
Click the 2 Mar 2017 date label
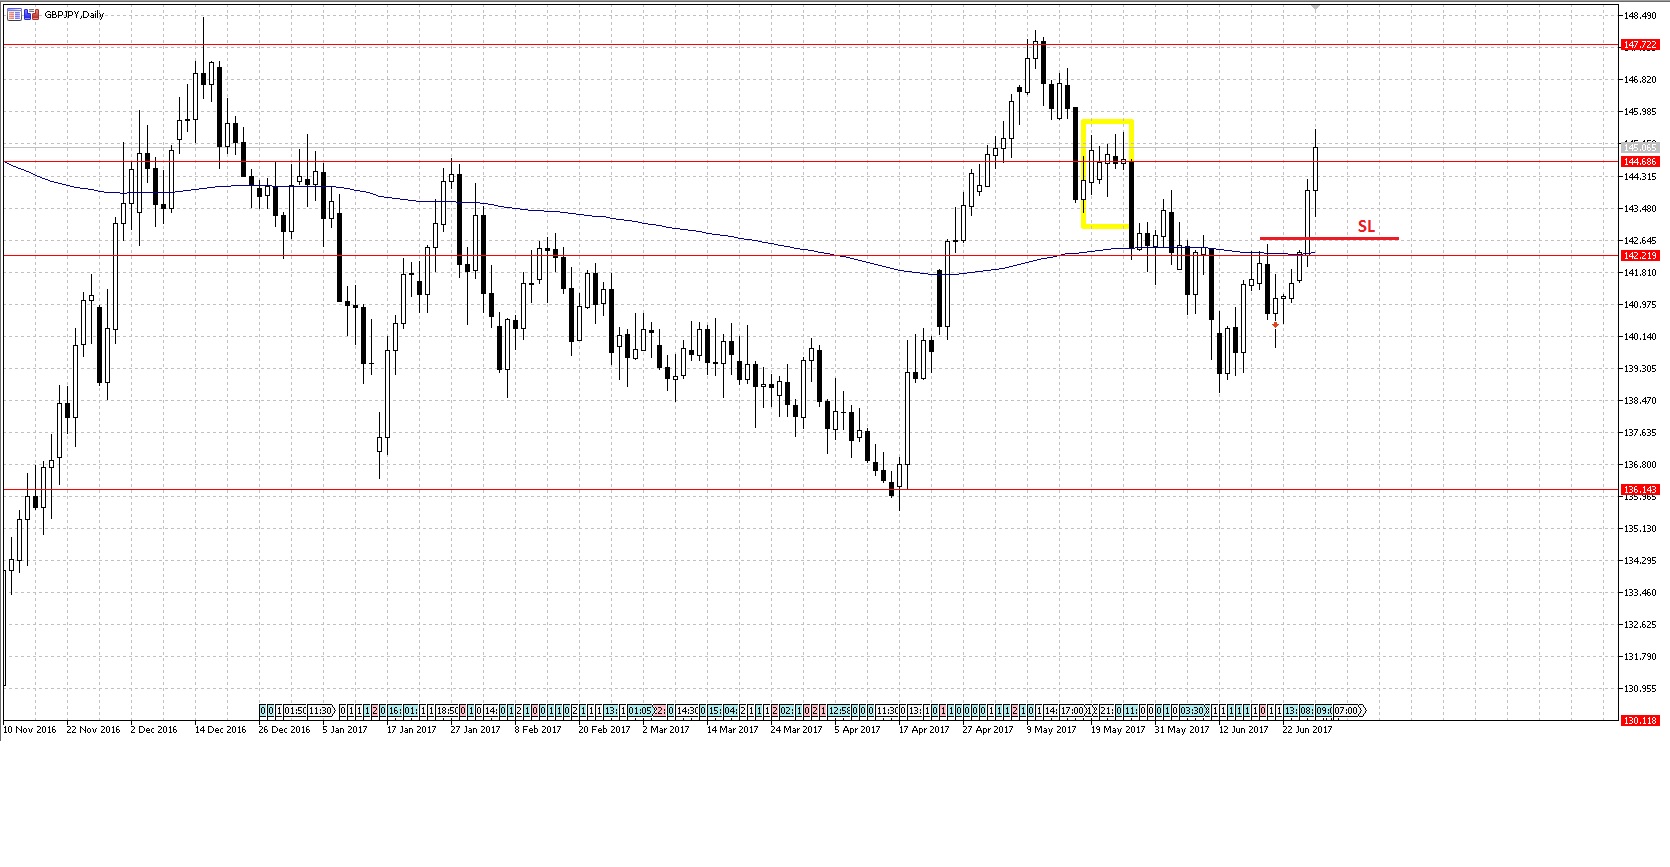tap(666, 730)
